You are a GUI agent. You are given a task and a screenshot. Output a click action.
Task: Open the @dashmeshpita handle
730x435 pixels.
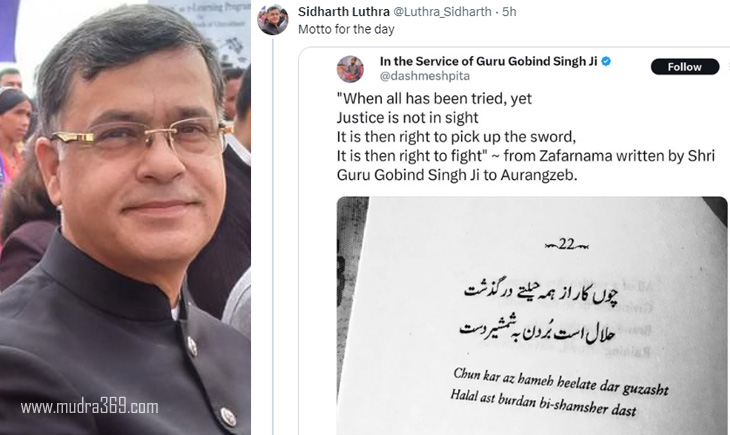(x=425, y=76)
